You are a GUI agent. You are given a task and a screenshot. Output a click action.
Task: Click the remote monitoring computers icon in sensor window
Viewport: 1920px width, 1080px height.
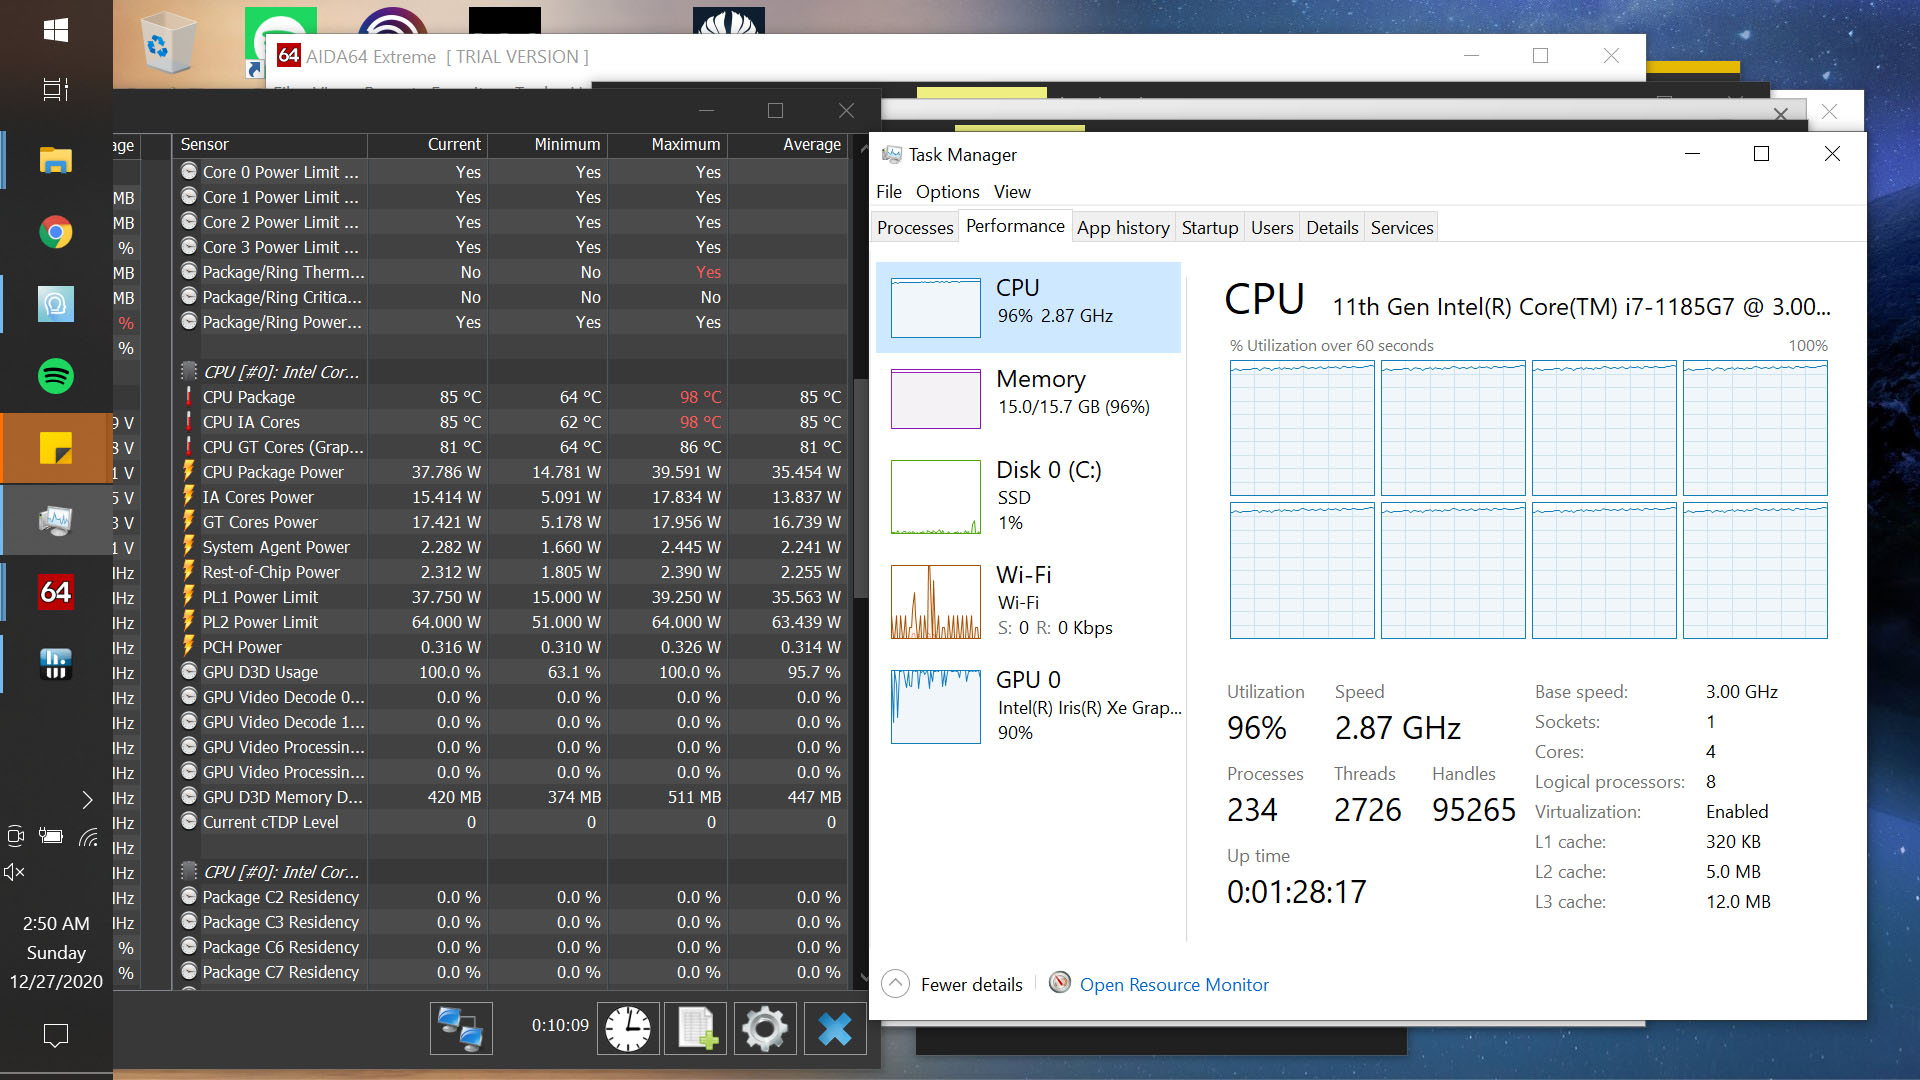click(461, 1028)
